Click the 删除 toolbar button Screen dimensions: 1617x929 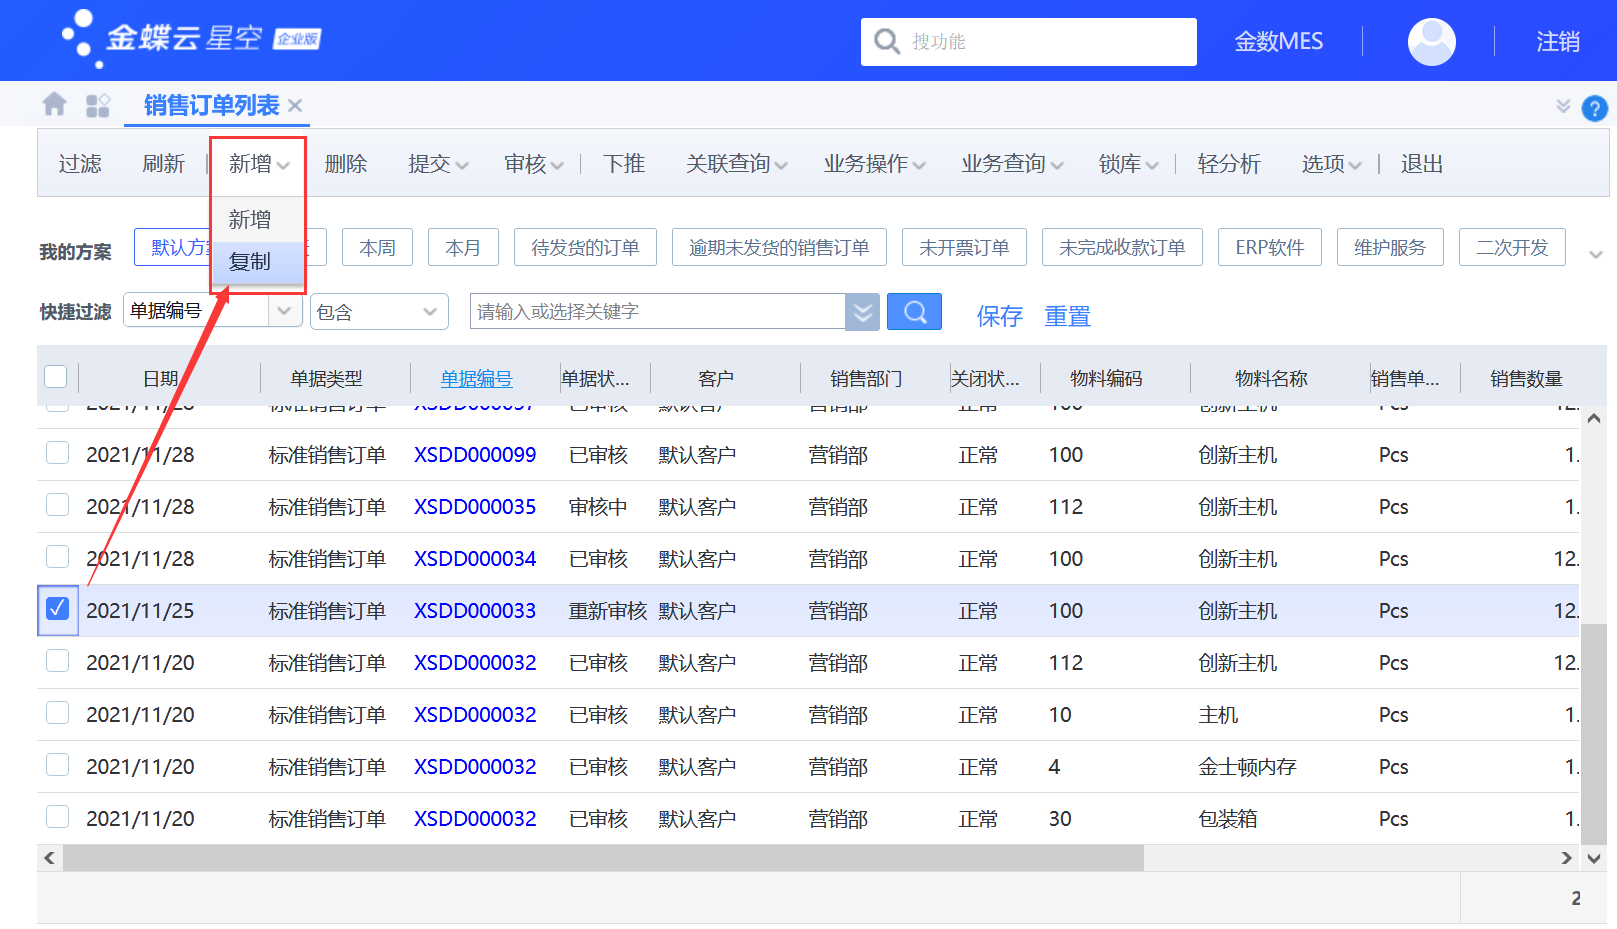click(x=346, y=164)
